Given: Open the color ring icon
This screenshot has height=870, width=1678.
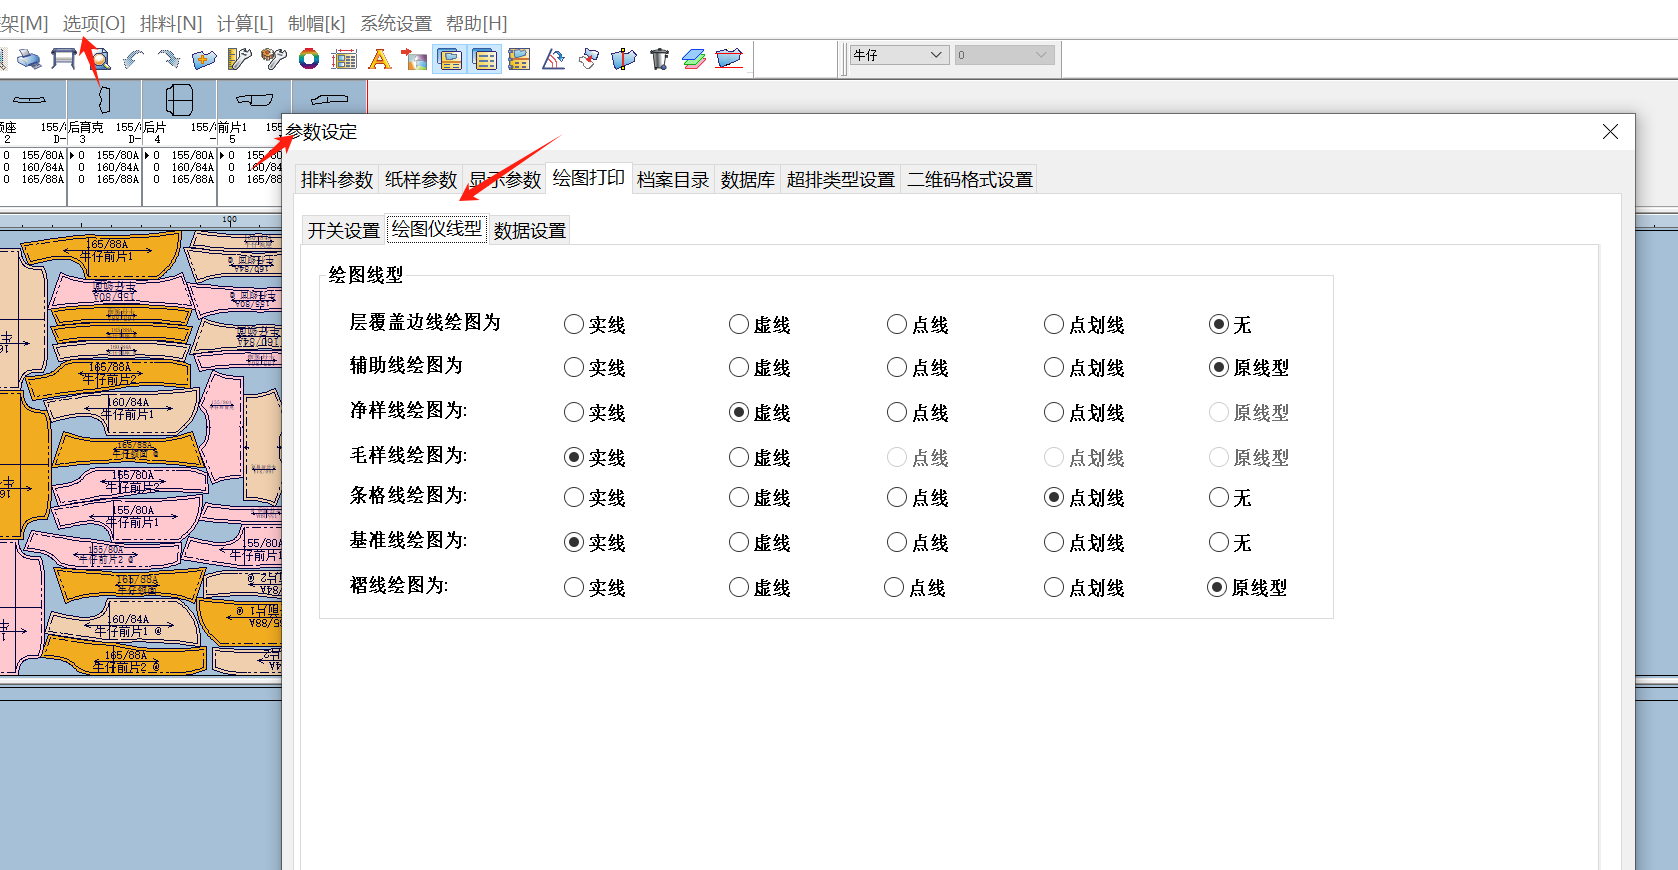Looking at the screenshot, I should pyautogui.click(x=309, y=60).
